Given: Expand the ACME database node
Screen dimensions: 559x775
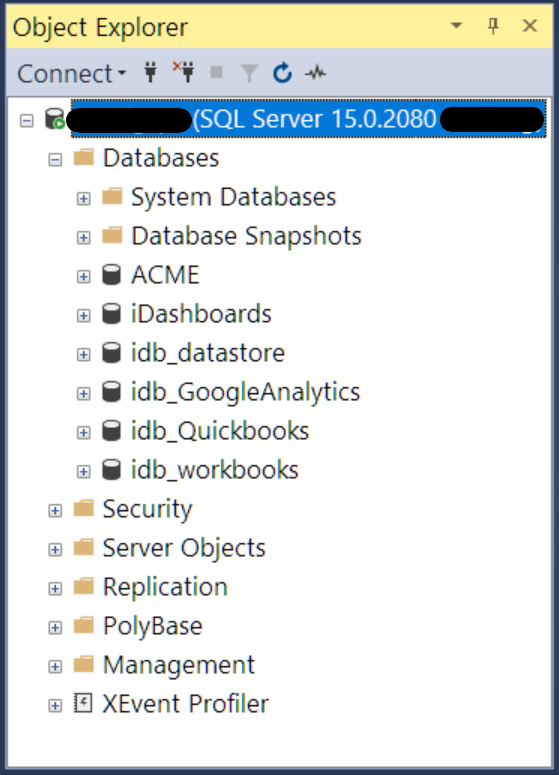Looking at the screenshot, I should (x=84, y=276).
